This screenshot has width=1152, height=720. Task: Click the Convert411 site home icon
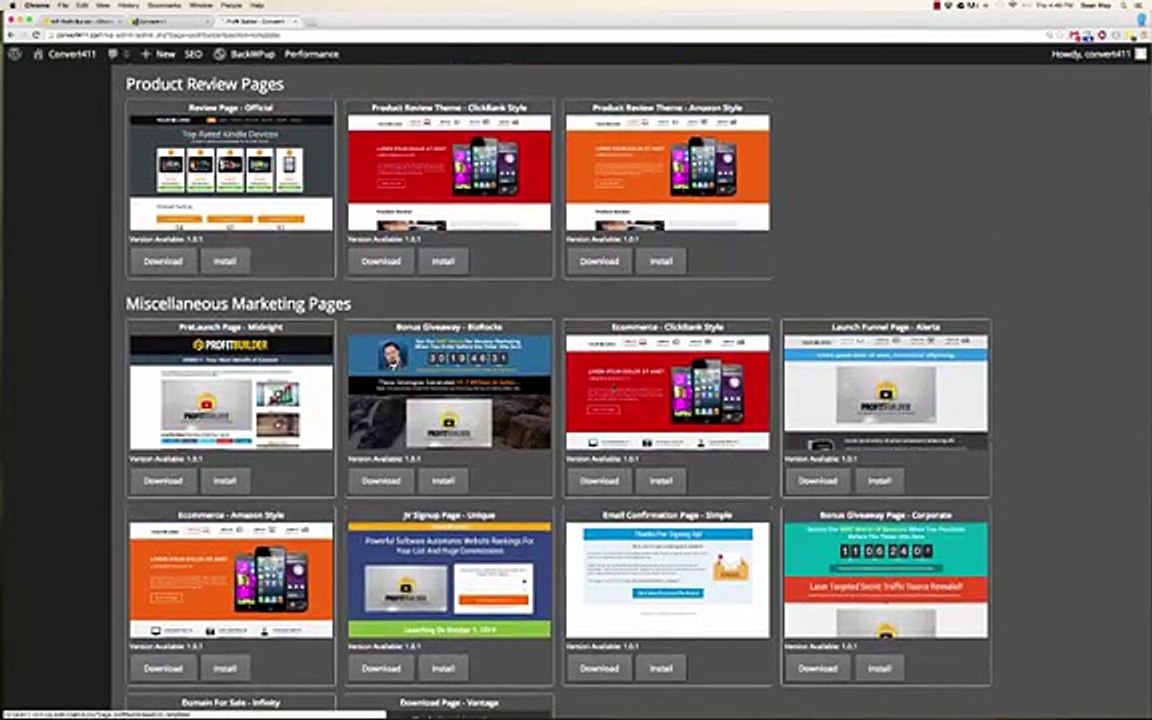point(38,54)
